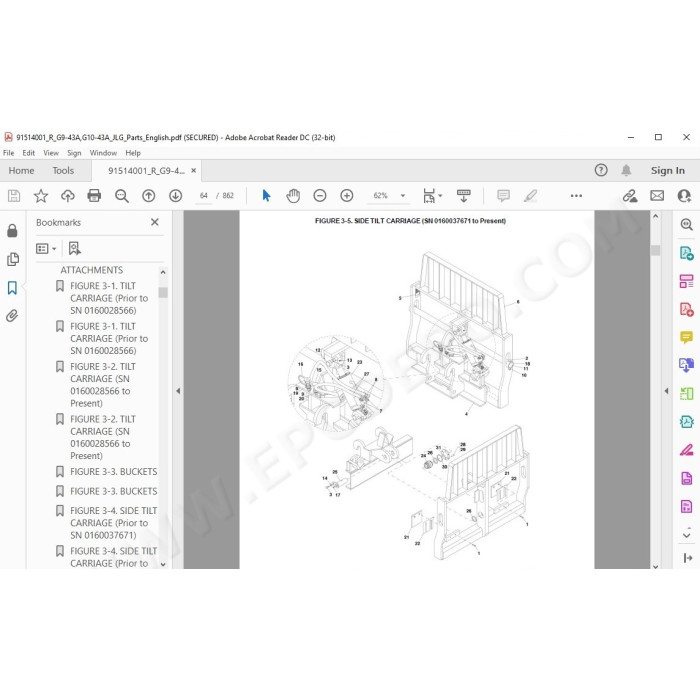Share a link to this file
The height and width of the screenshot is (700, 700).
coord(630,196)
